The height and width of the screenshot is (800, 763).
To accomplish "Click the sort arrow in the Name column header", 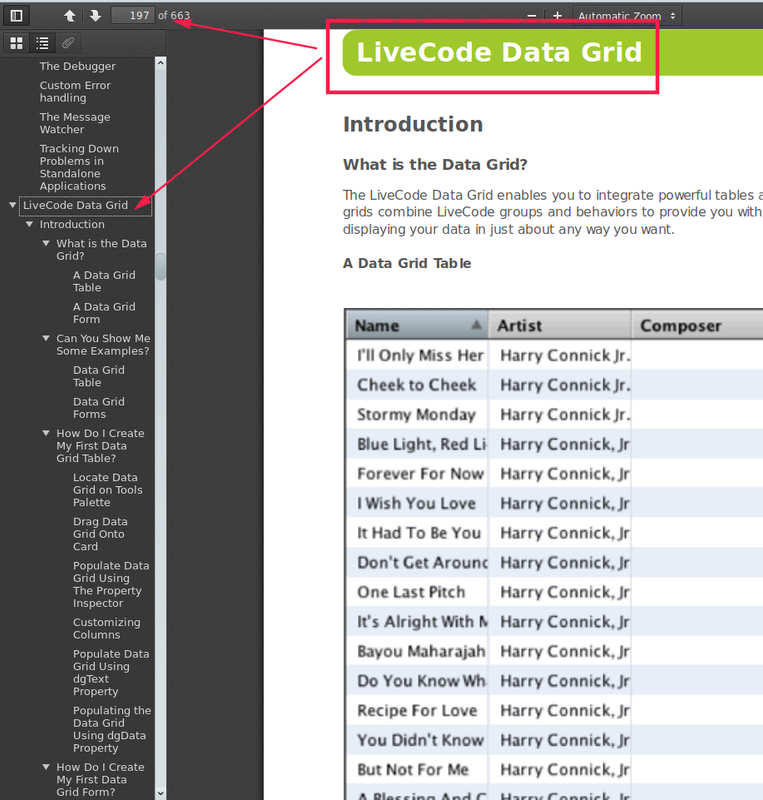I will click(x=476, y=324).
